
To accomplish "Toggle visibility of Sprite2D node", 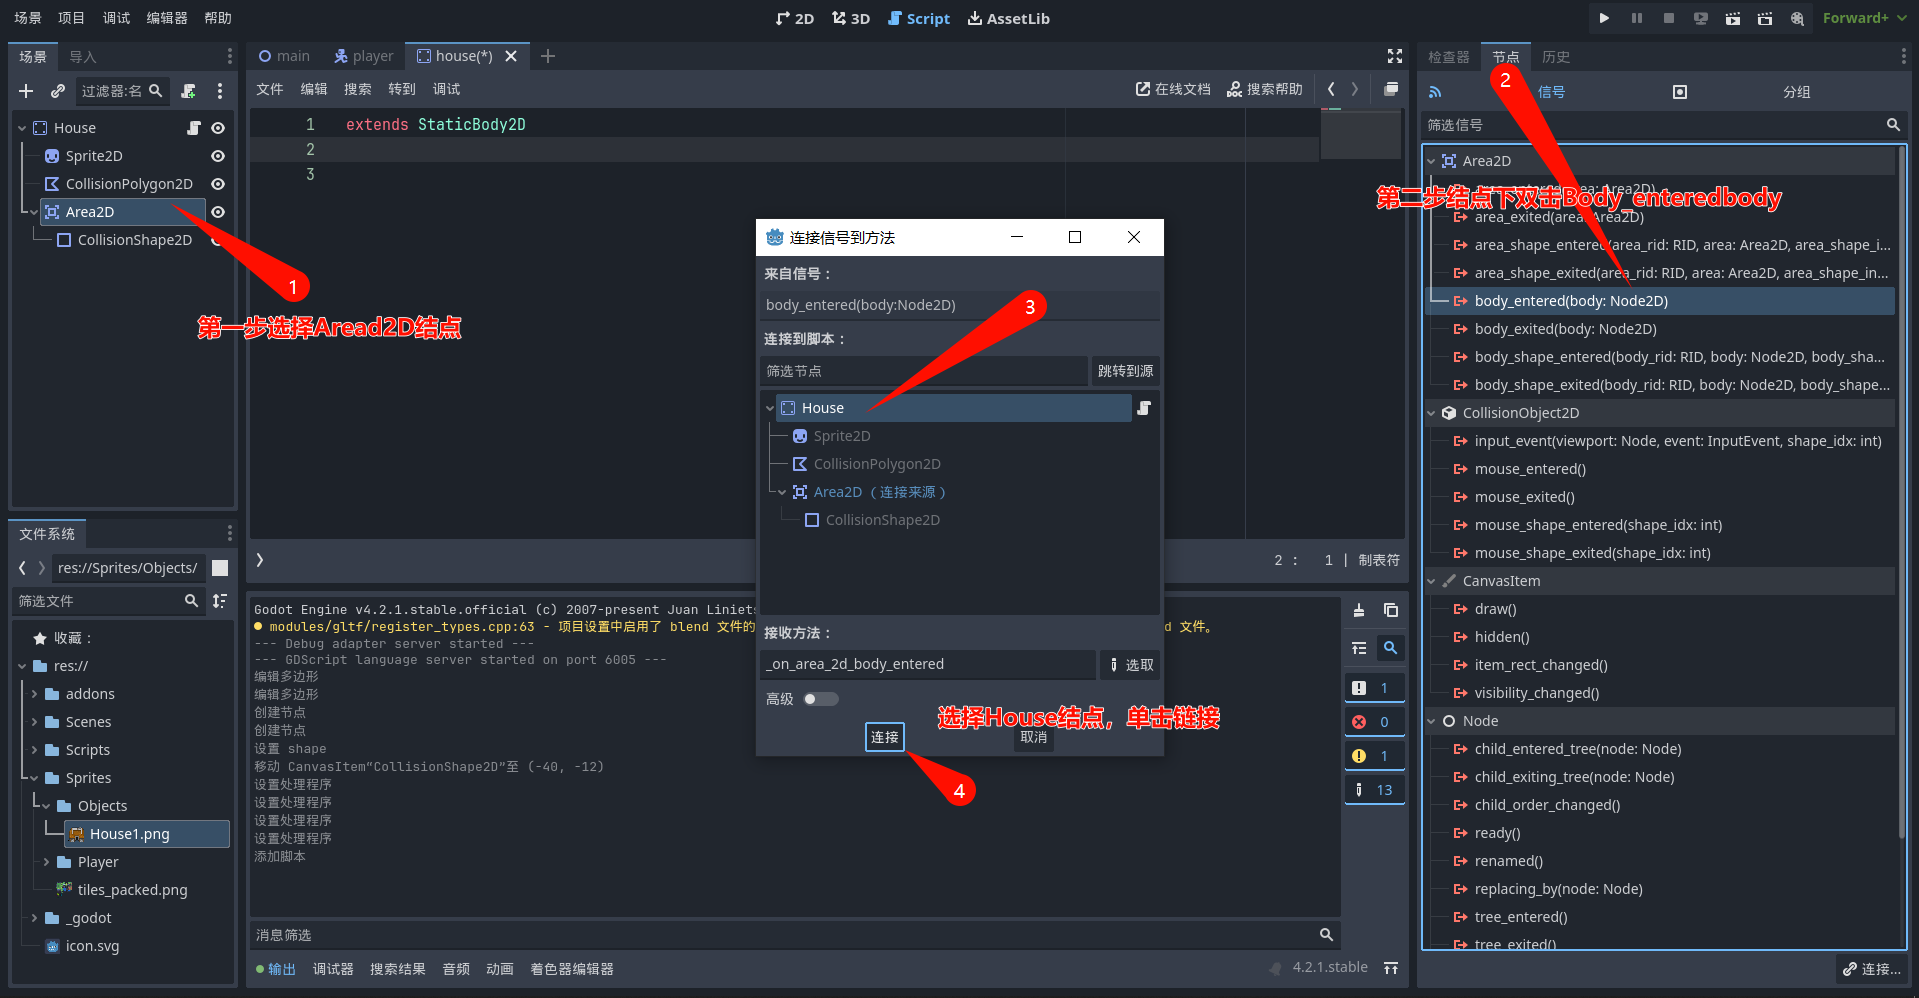I will [218, 156].
